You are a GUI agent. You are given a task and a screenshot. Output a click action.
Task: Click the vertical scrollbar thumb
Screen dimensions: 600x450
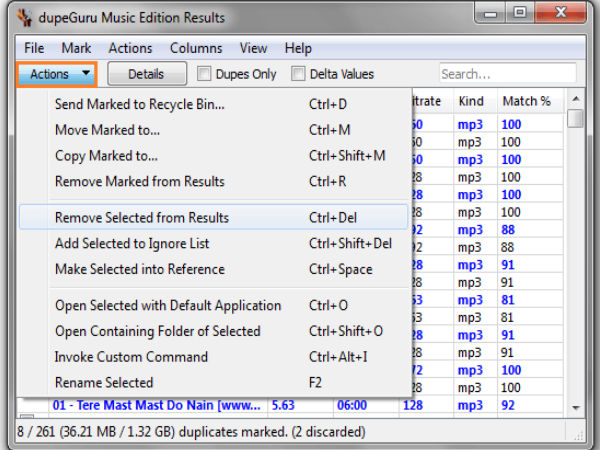576,119
